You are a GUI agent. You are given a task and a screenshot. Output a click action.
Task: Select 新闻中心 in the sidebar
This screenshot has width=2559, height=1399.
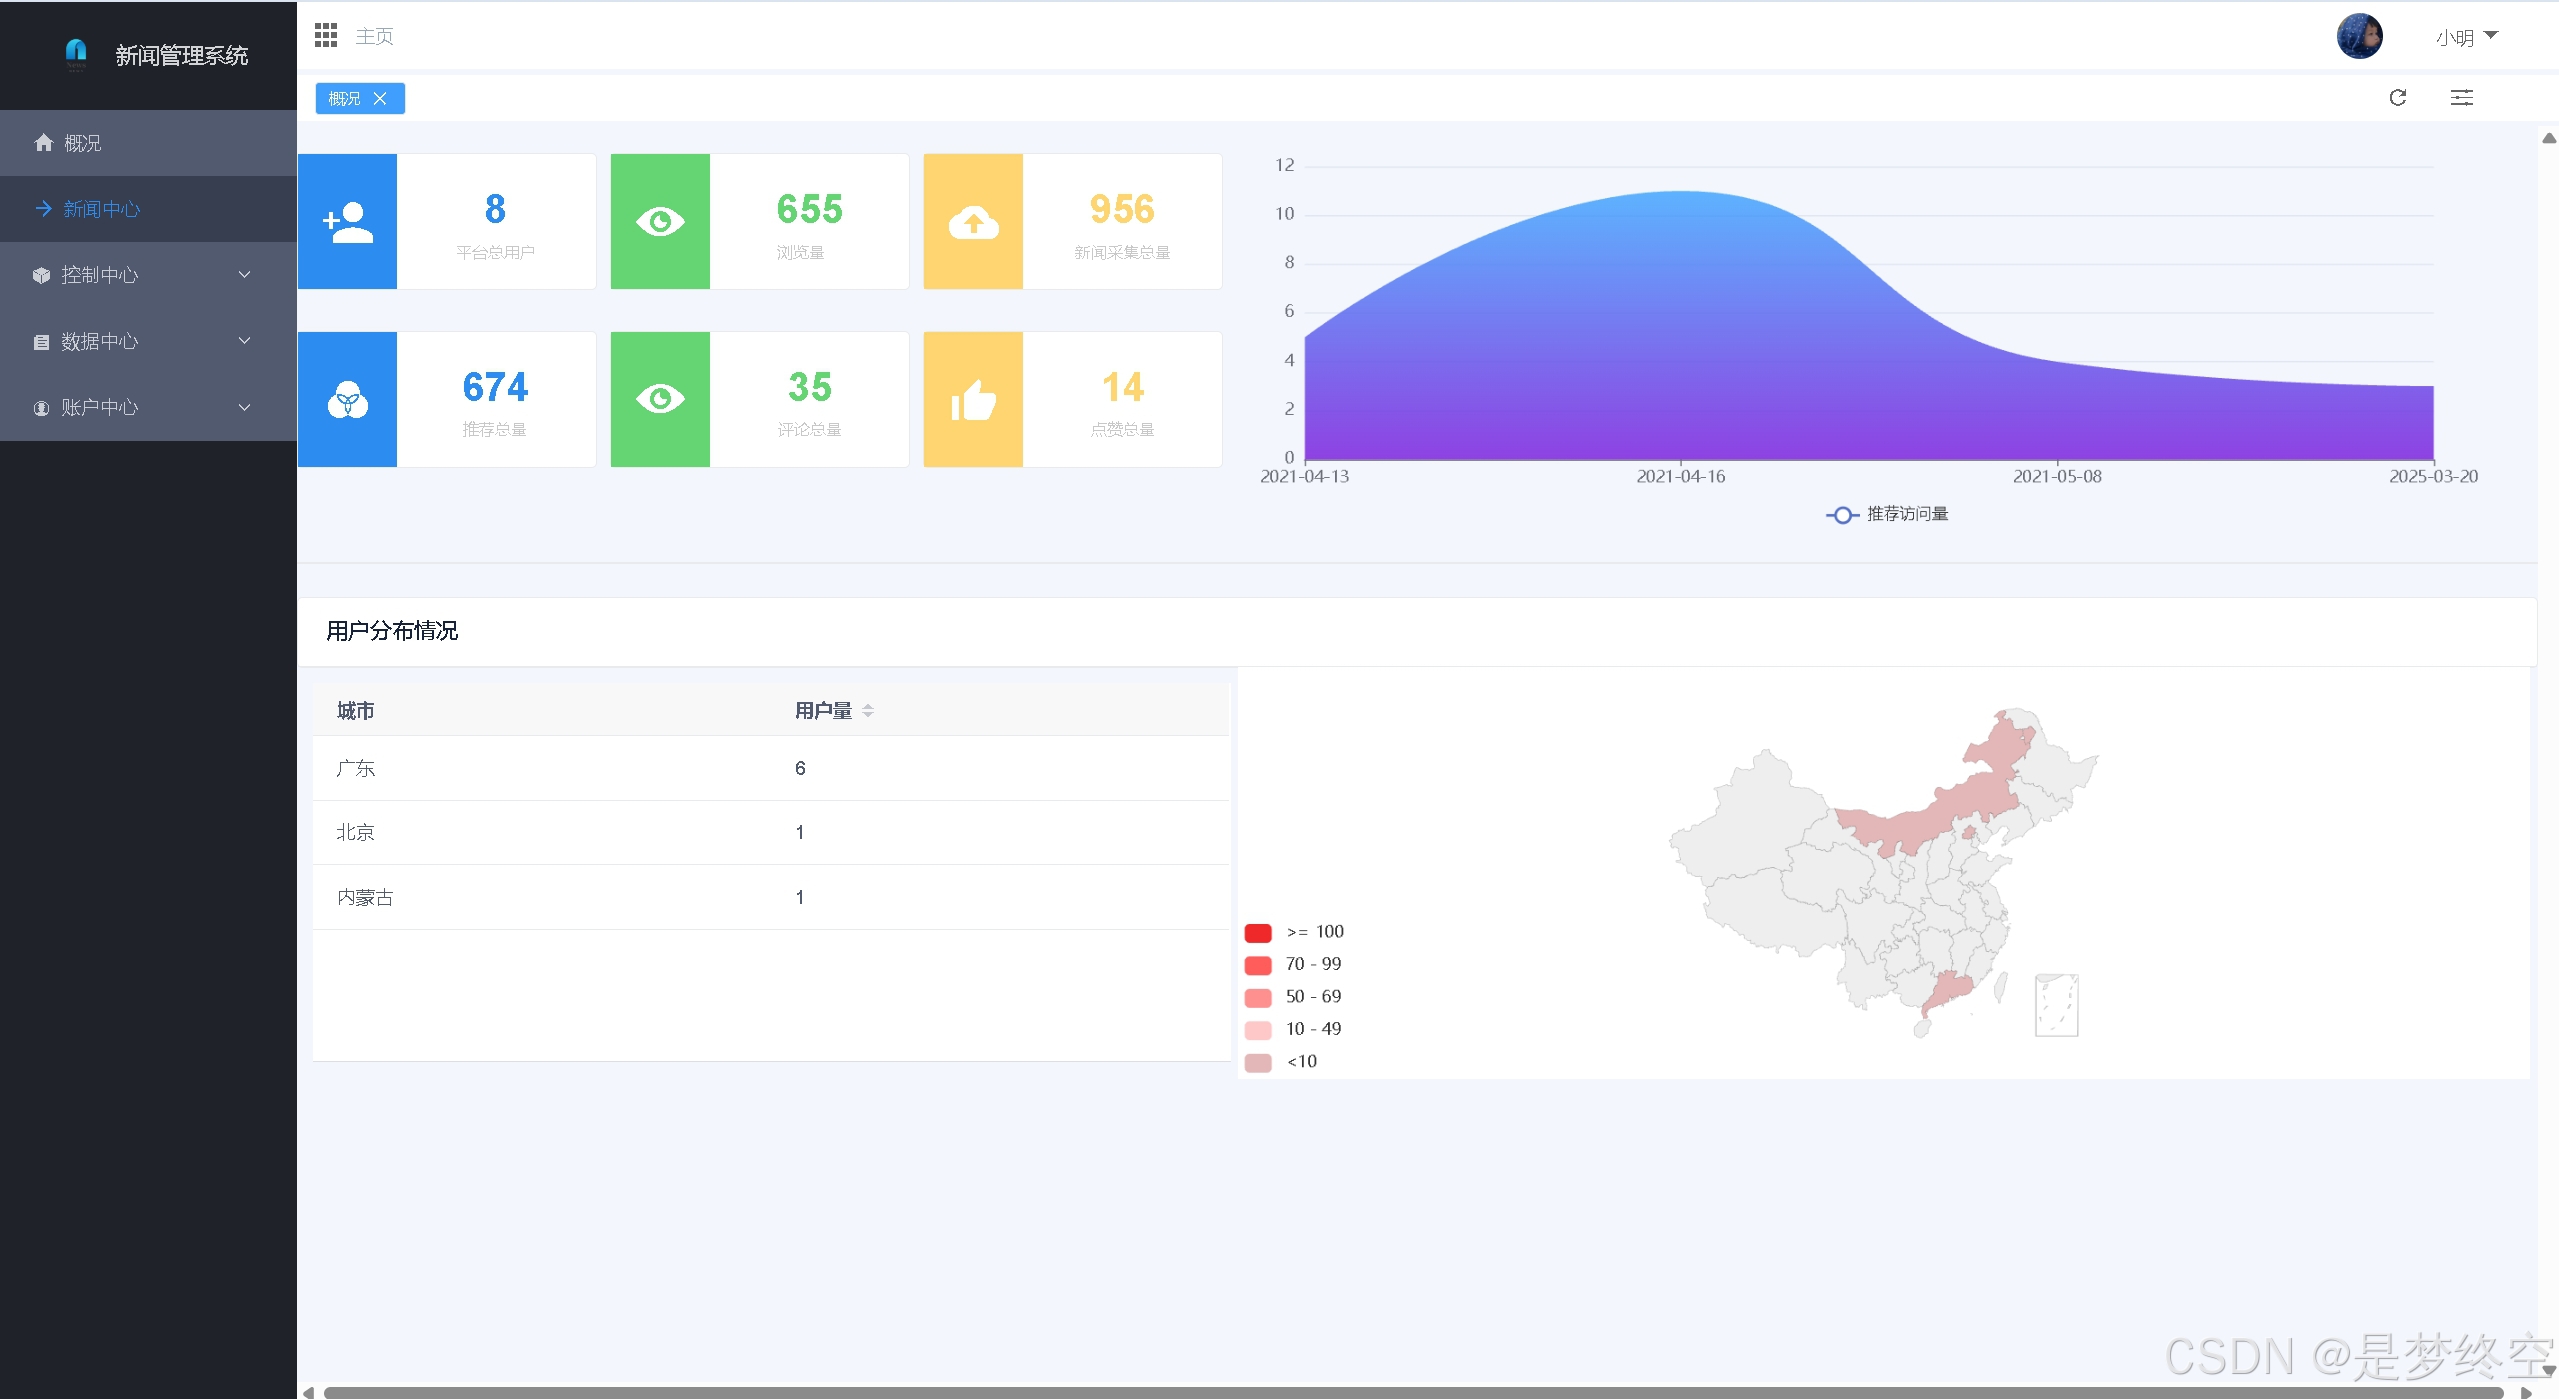coord(101,209)
